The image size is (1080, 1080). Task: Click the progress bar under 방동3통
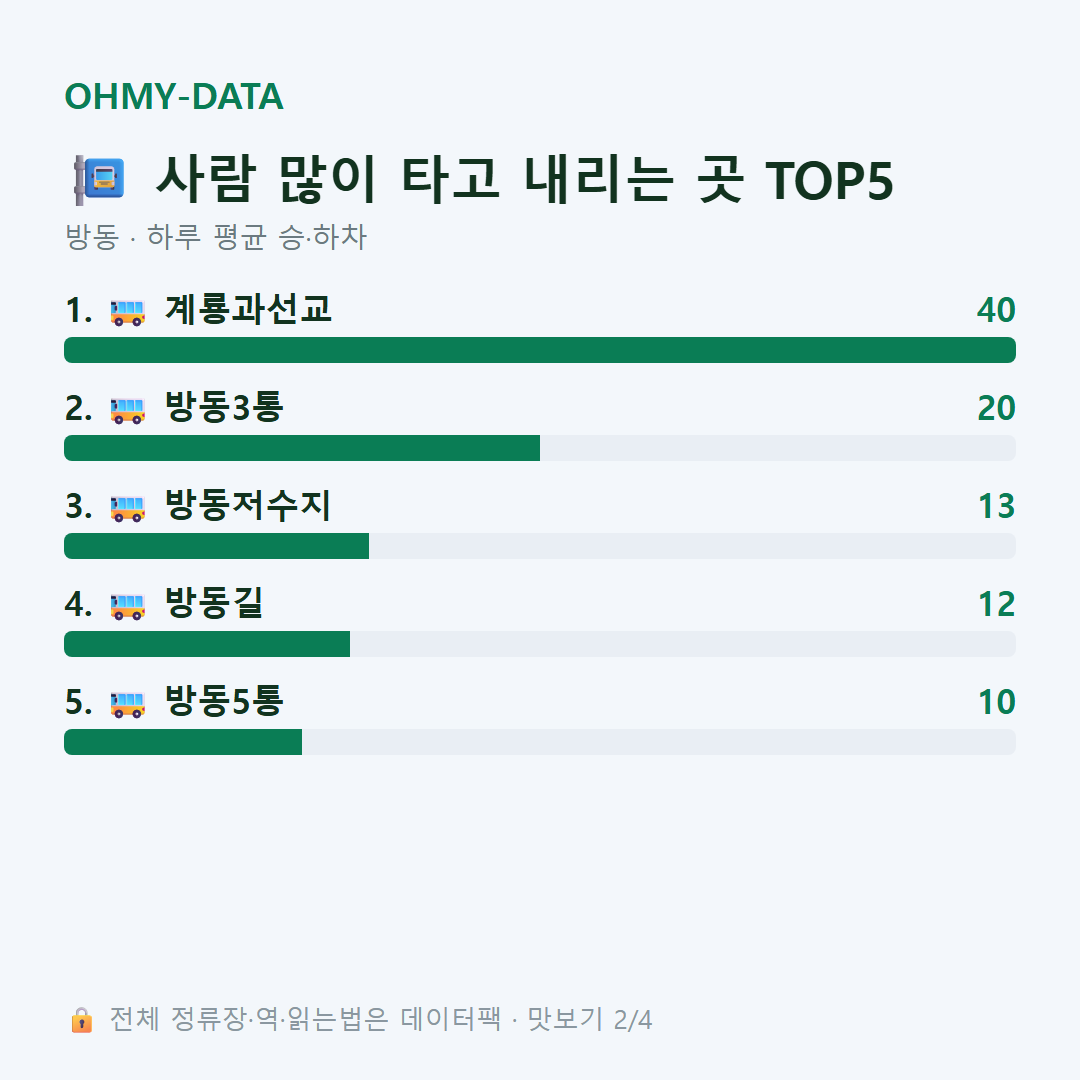540,448
